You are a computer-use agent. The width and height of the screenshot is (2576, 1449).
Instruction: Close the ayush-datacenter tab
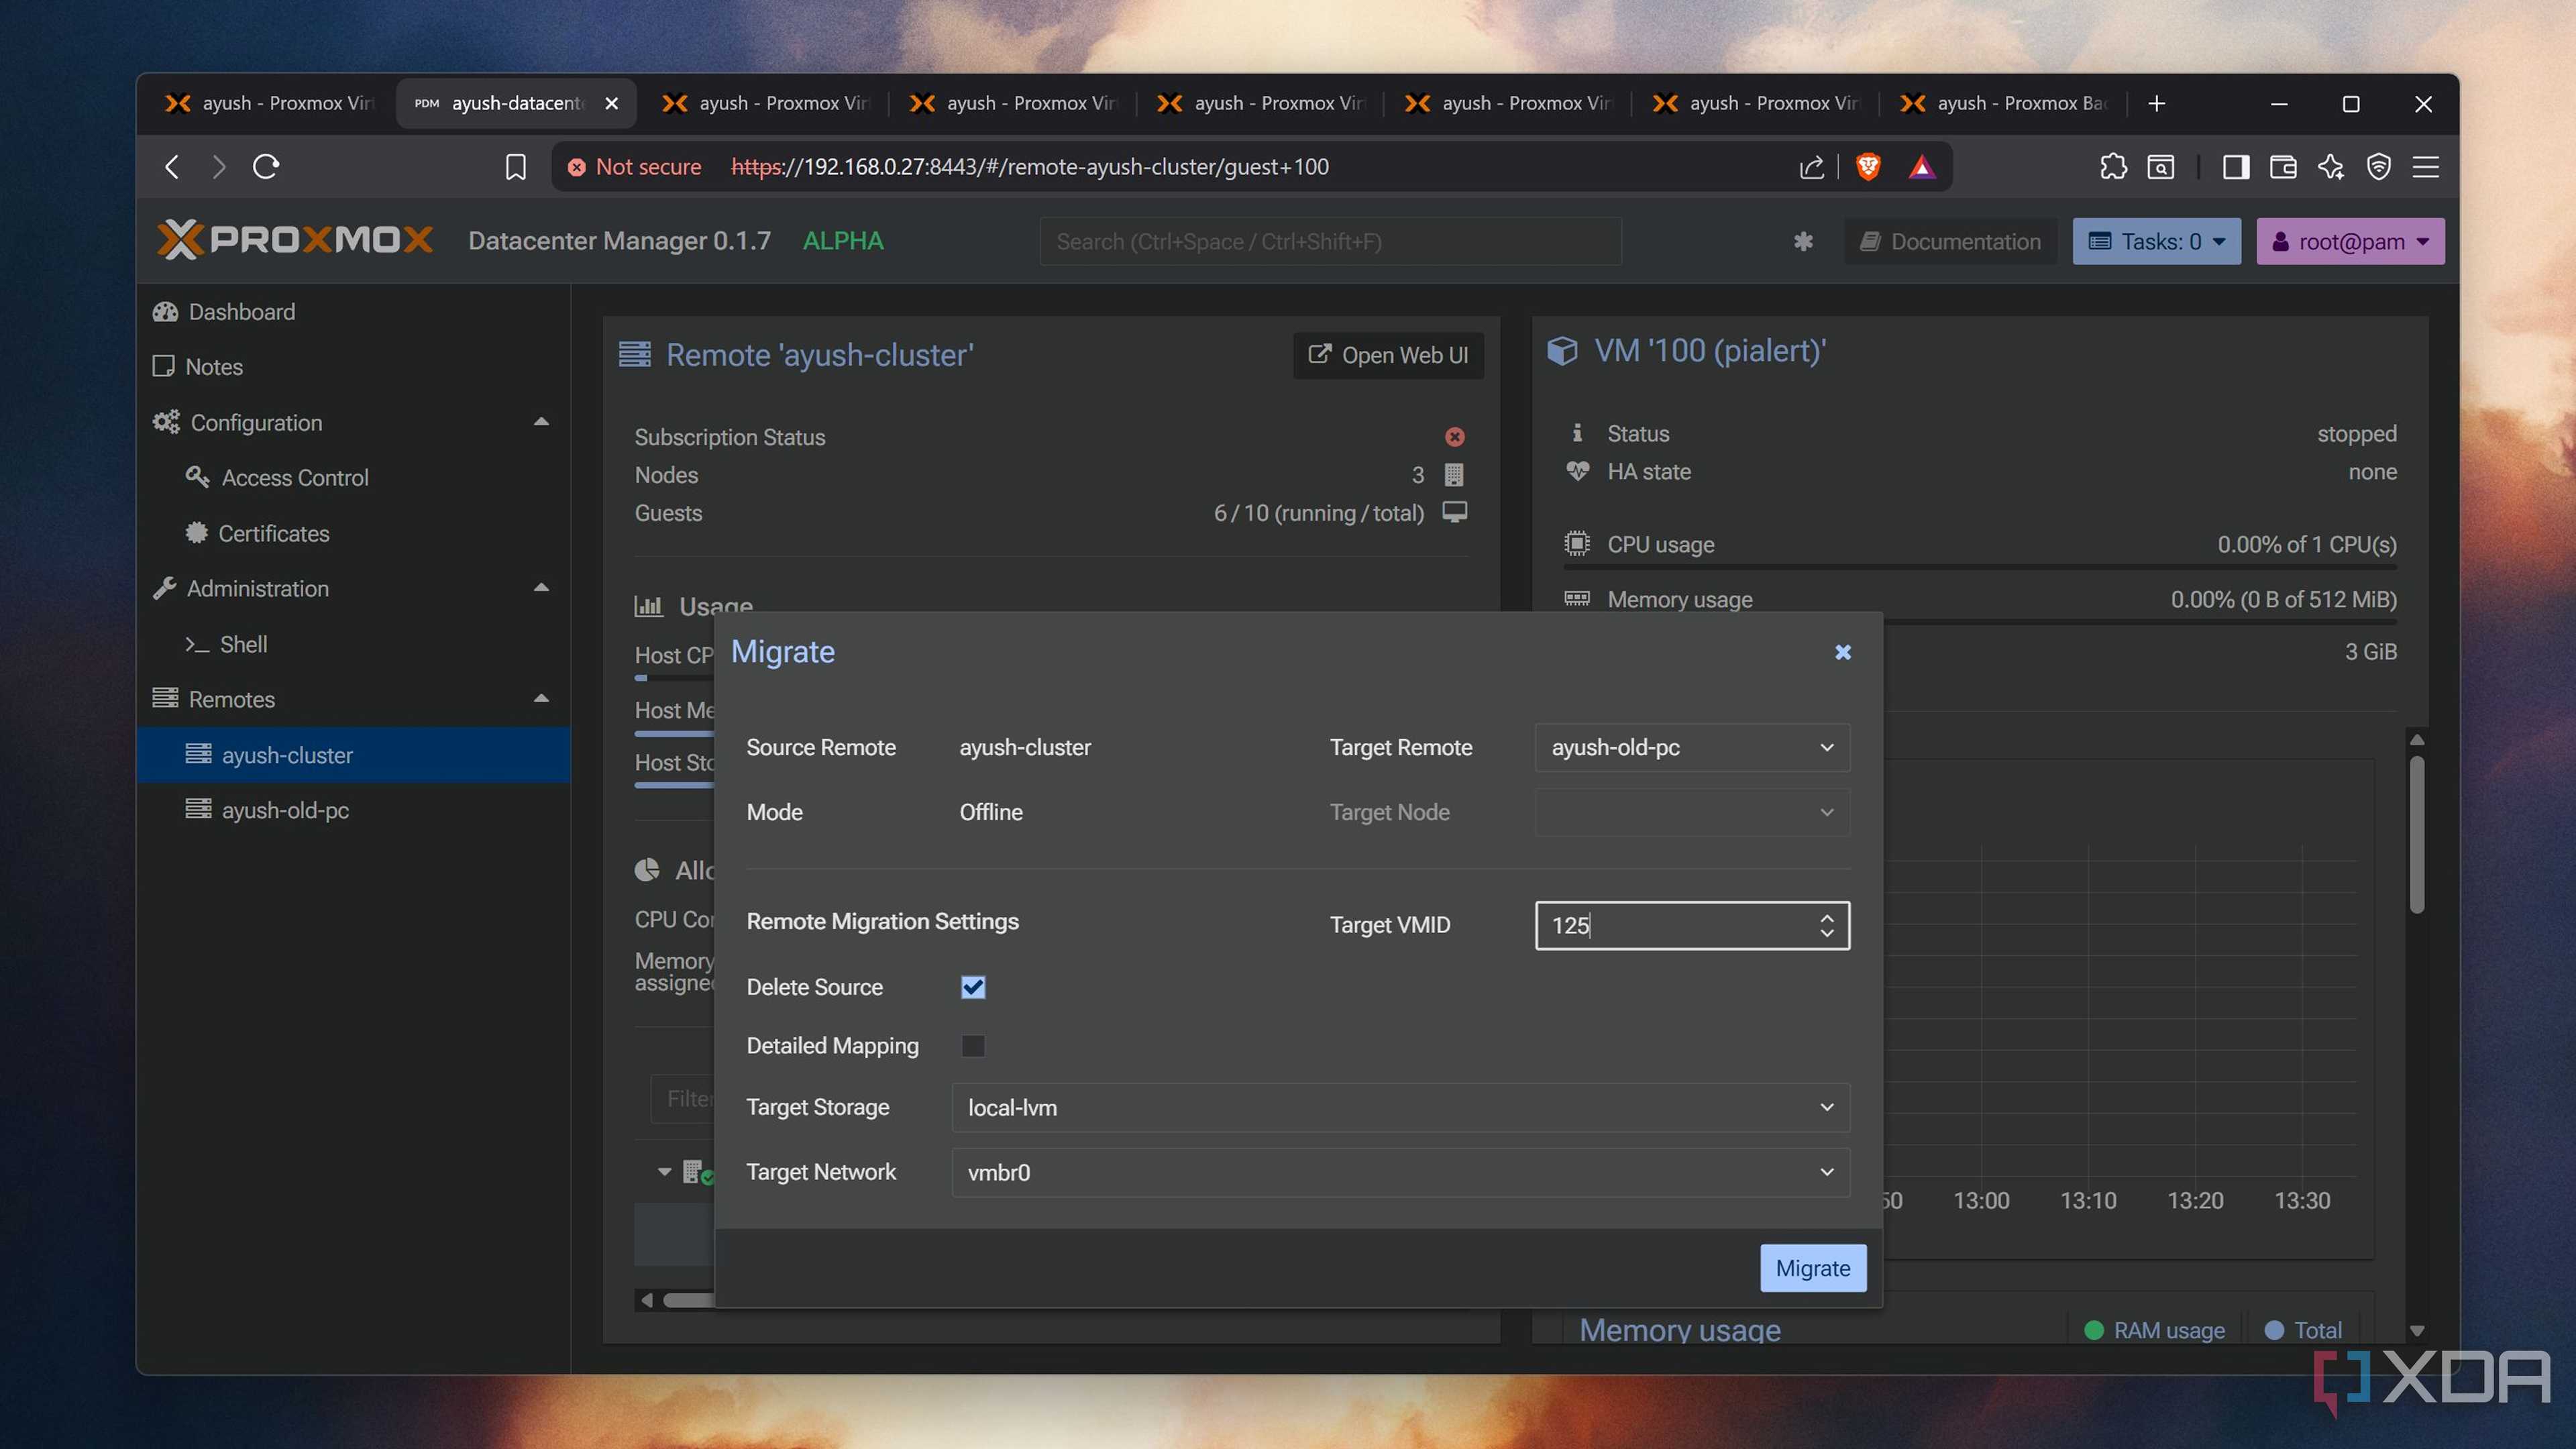[x=612, y=103]
